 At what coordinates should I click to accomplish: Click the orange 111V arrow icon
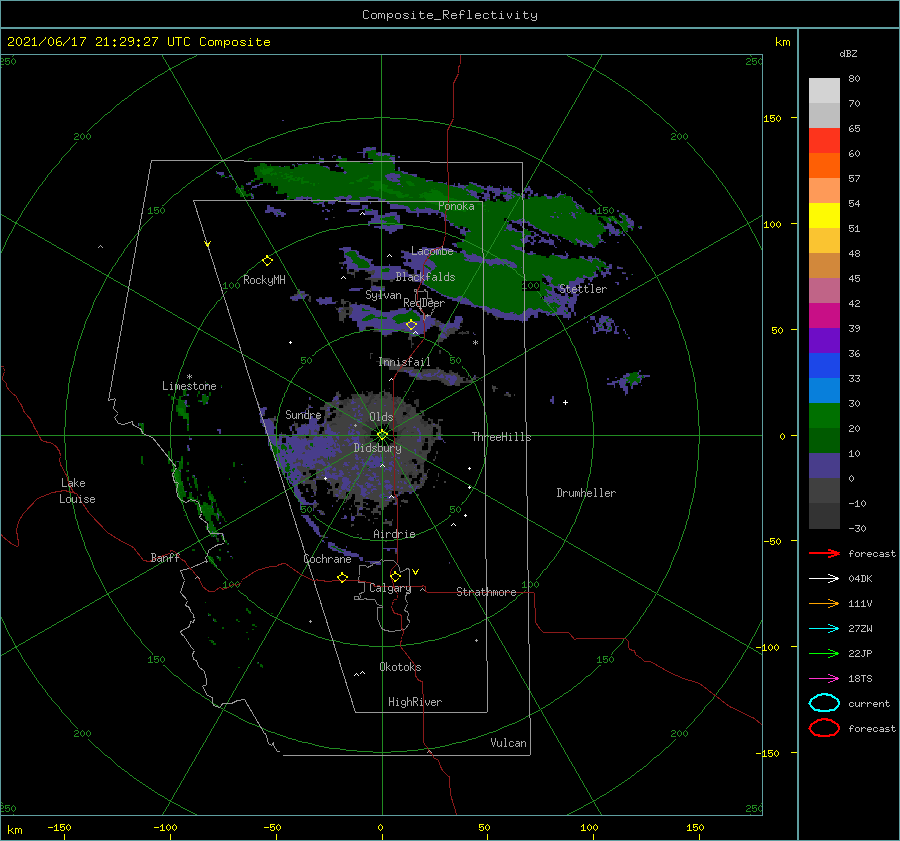(824, 603)
